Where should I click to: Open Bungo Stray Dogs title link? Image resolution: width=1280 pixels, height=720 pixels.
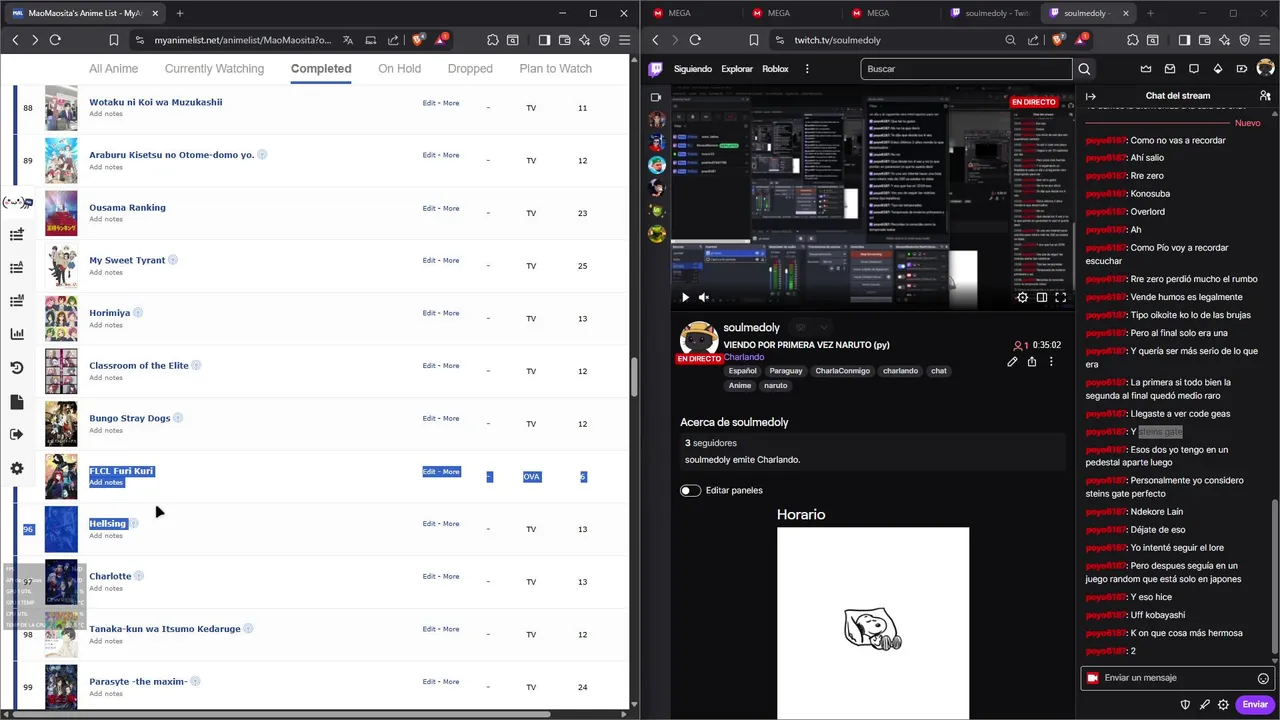(x=130, y=418)
